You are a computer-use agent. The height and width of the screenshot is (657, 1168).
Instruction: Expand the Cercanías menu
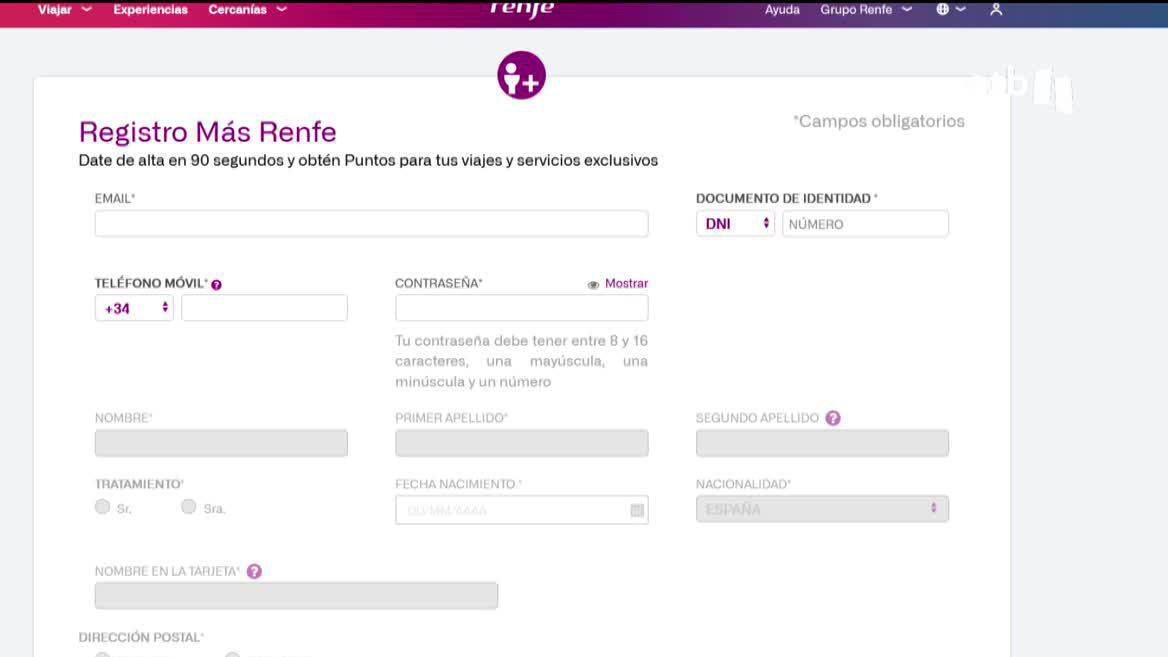pyautogui.click(x=247, y=10)
